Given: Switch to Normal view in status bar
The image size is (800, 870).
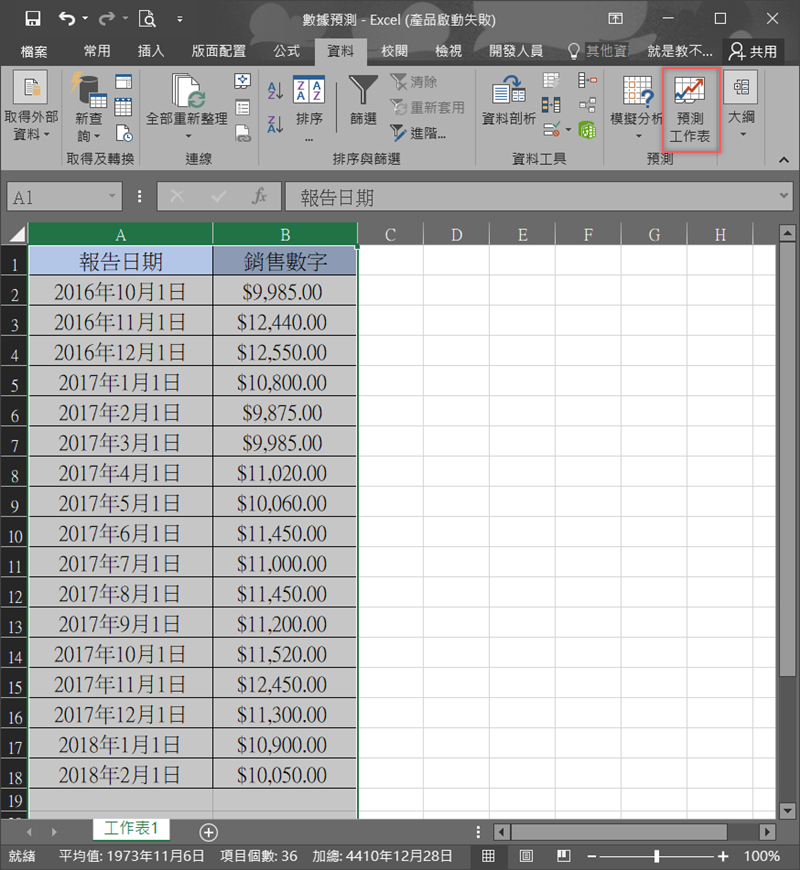Looking at the screenshot, I should (488, 856).
